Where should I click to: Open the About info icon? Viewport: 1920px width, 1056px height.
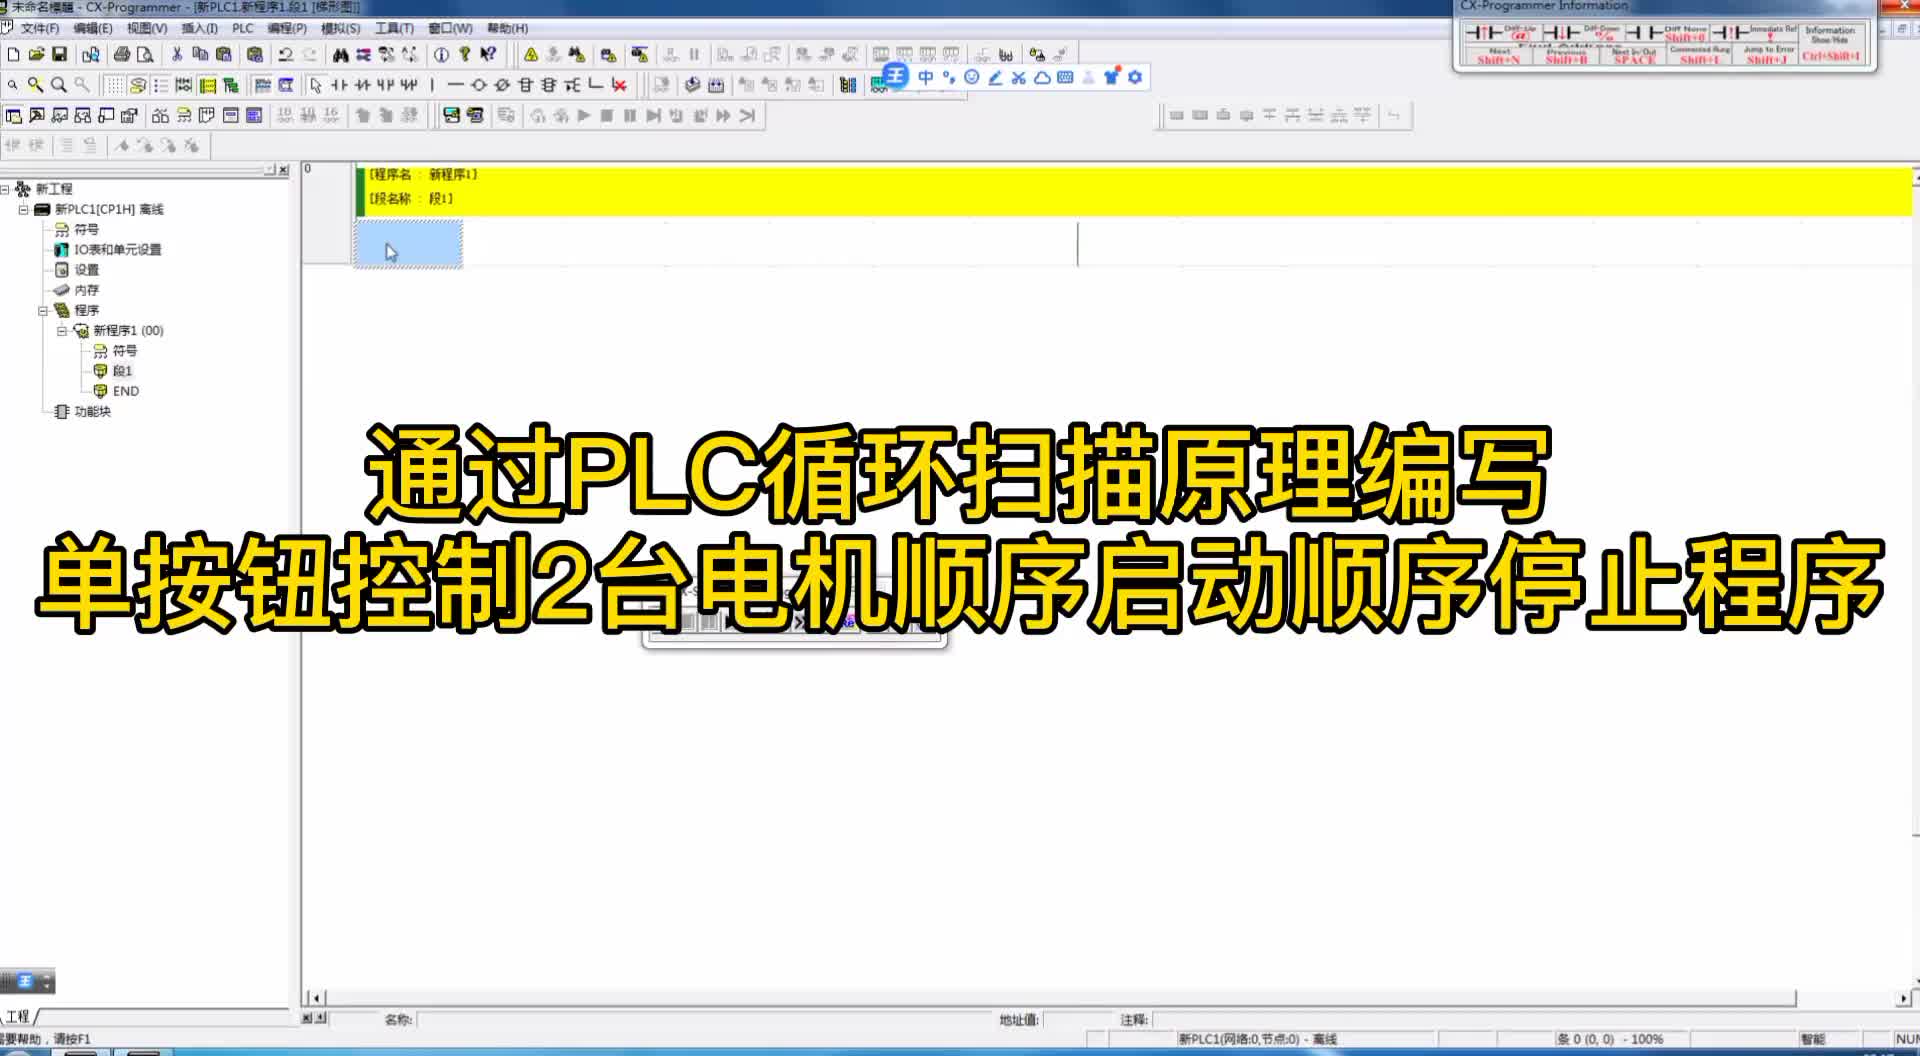pos(441,54)
